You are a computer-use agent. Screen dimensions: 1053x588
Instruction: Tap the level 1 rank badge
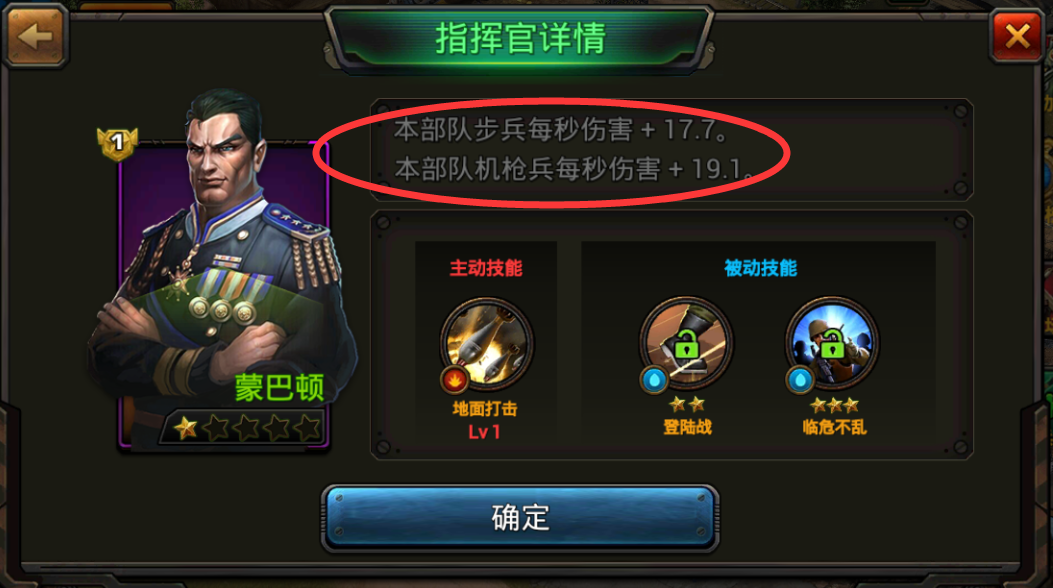coord(118,143)
